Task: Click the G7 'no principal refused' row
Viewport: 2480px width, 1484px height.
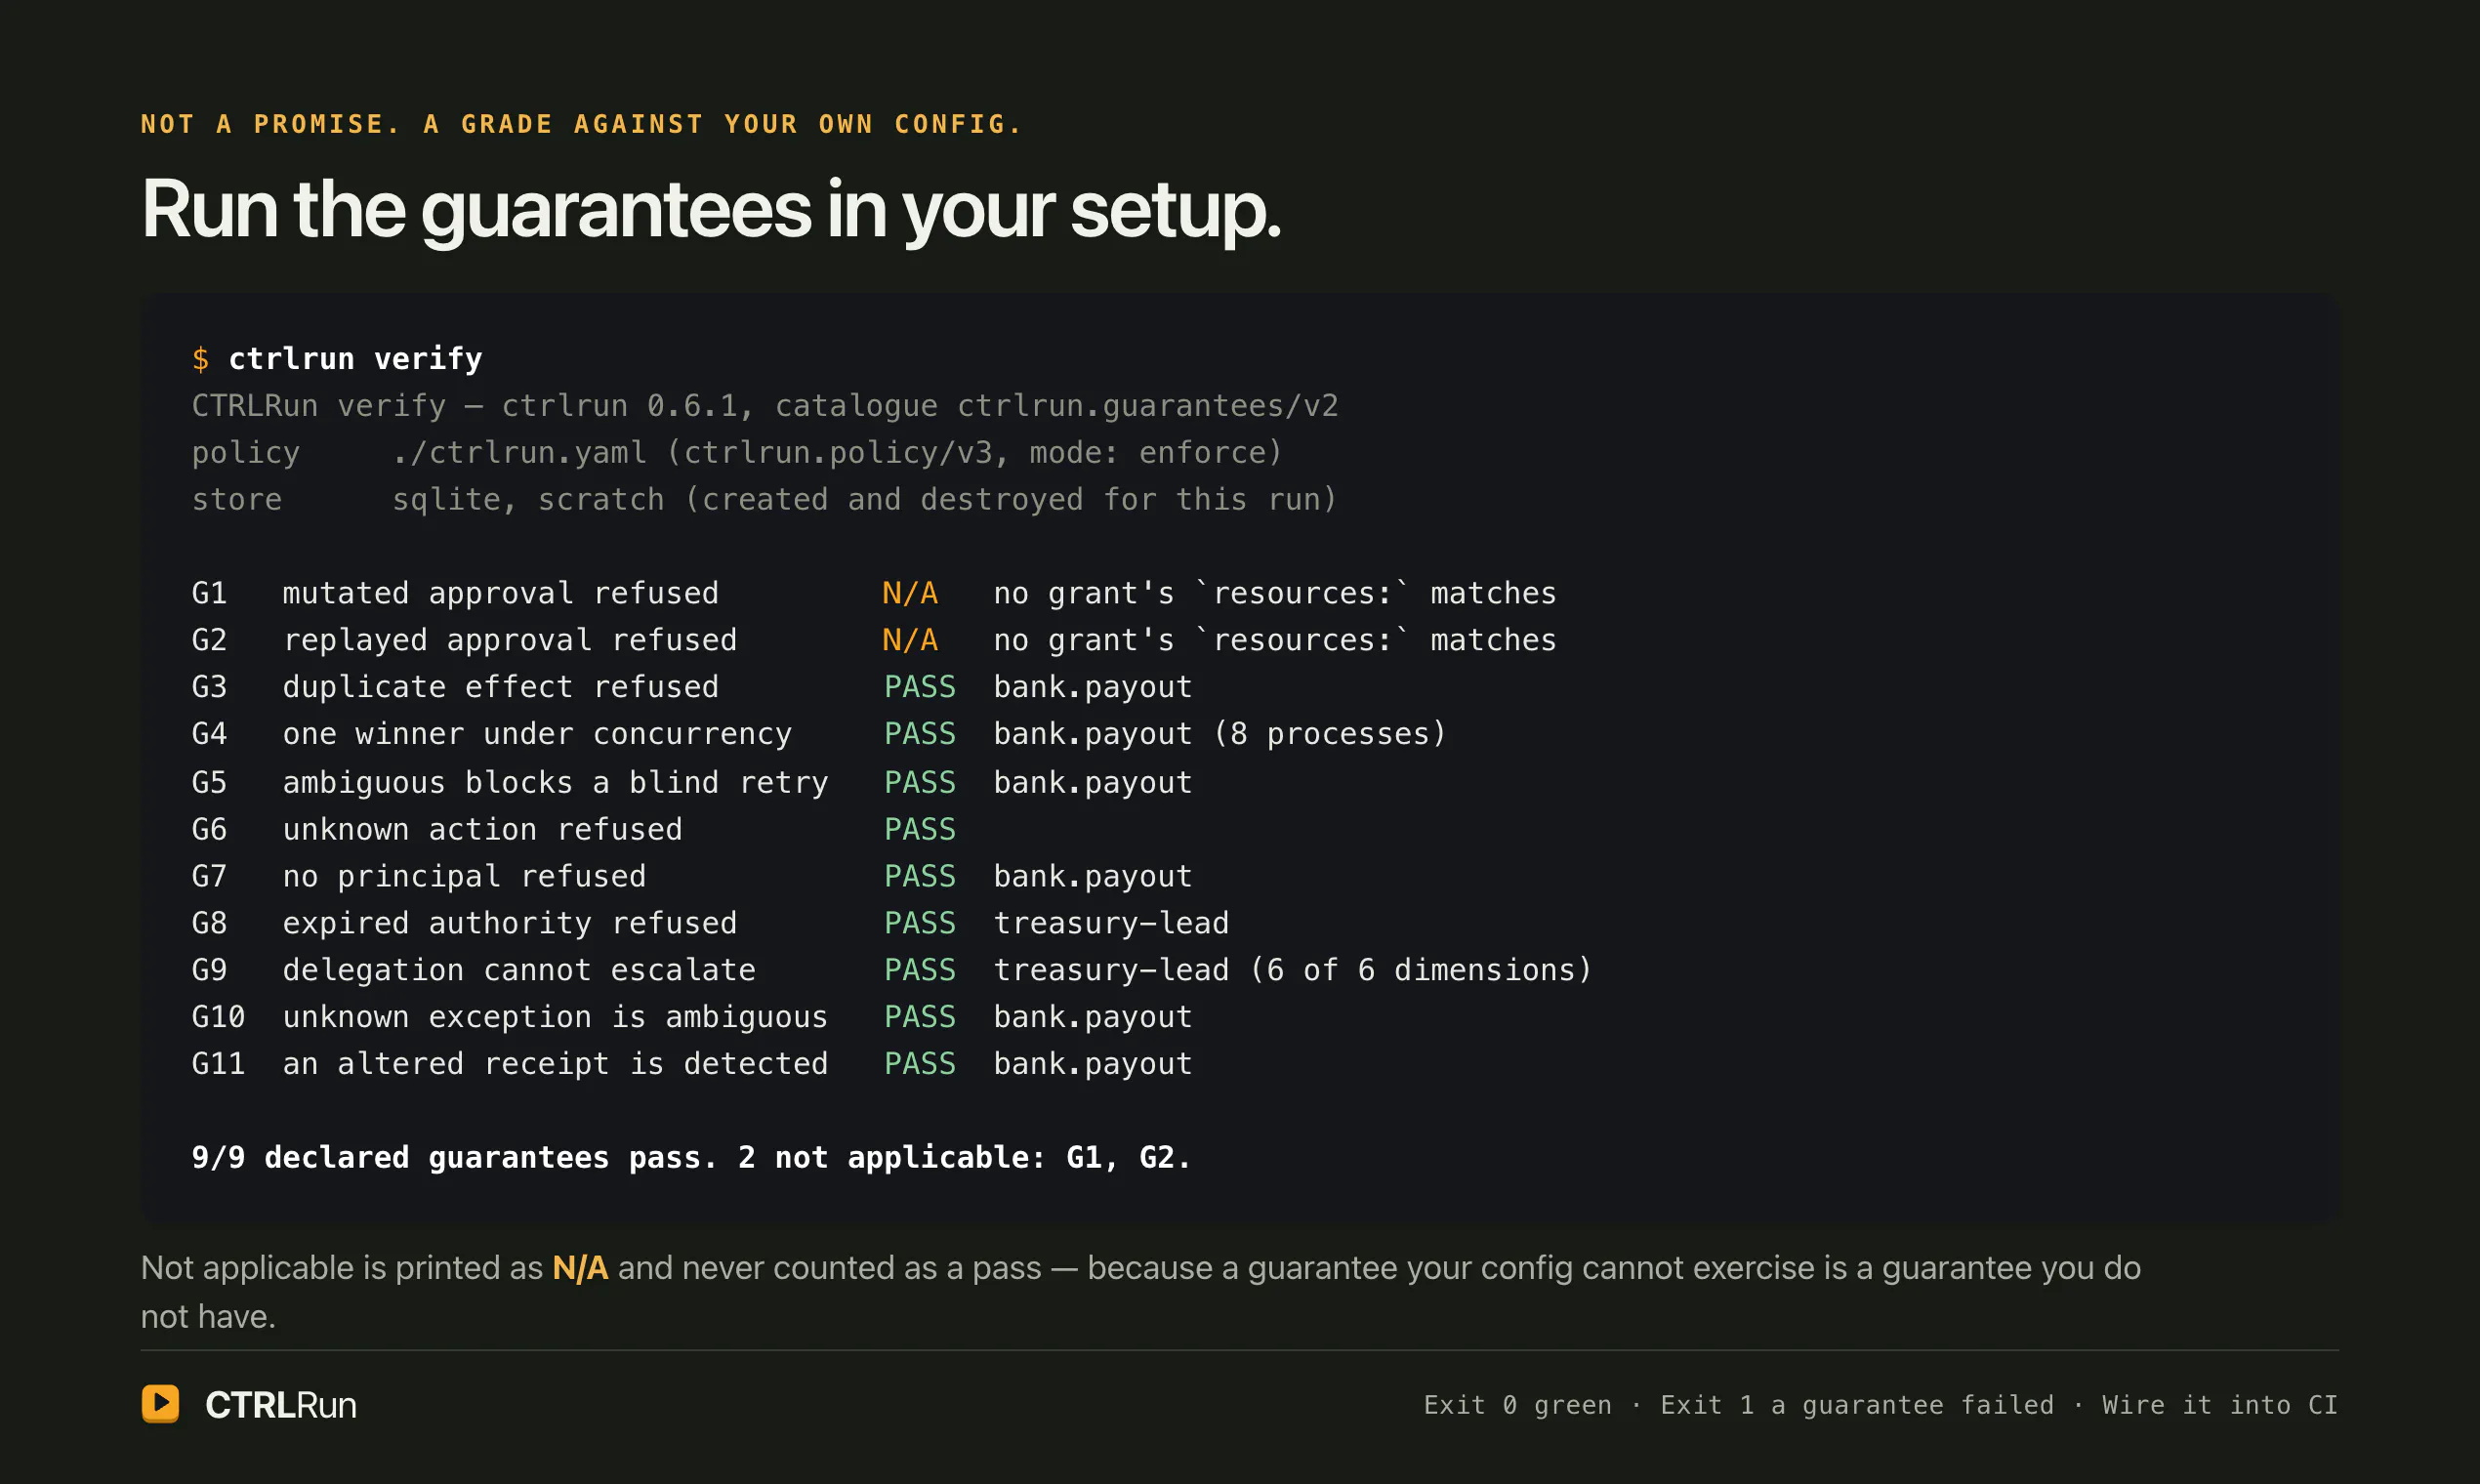Action: tap(692, 876)
